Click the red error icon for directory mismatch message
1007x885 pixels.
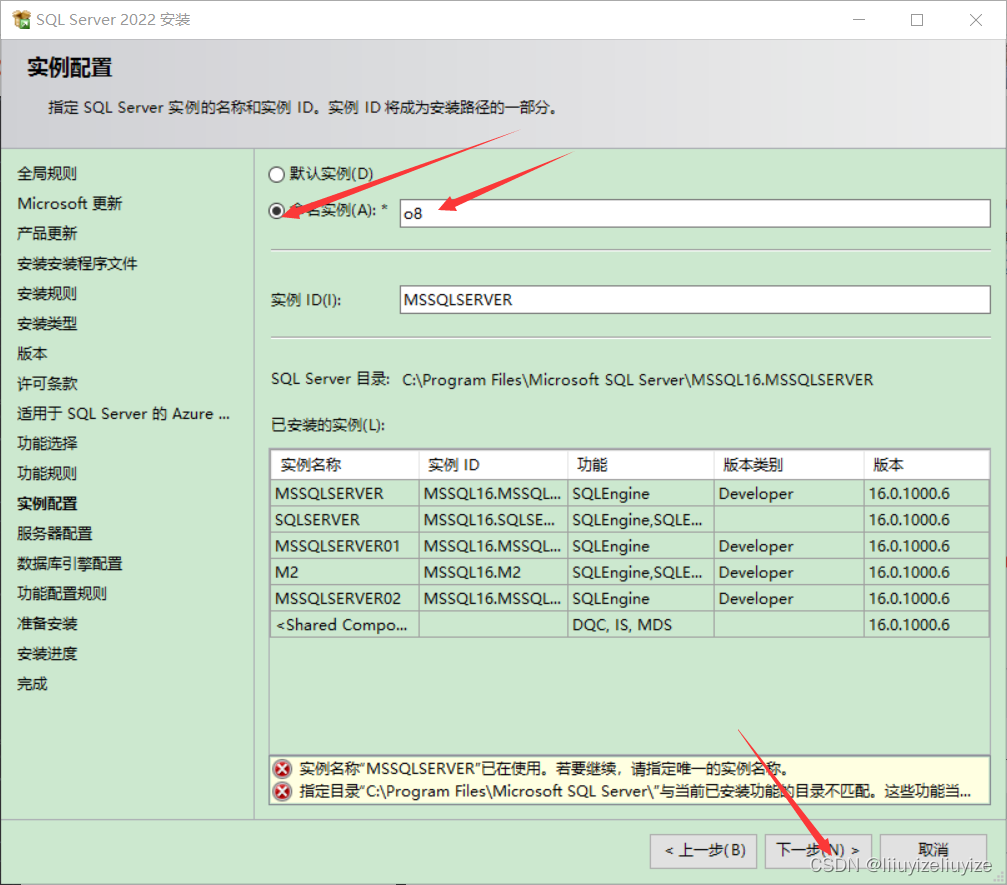point(282,791)
